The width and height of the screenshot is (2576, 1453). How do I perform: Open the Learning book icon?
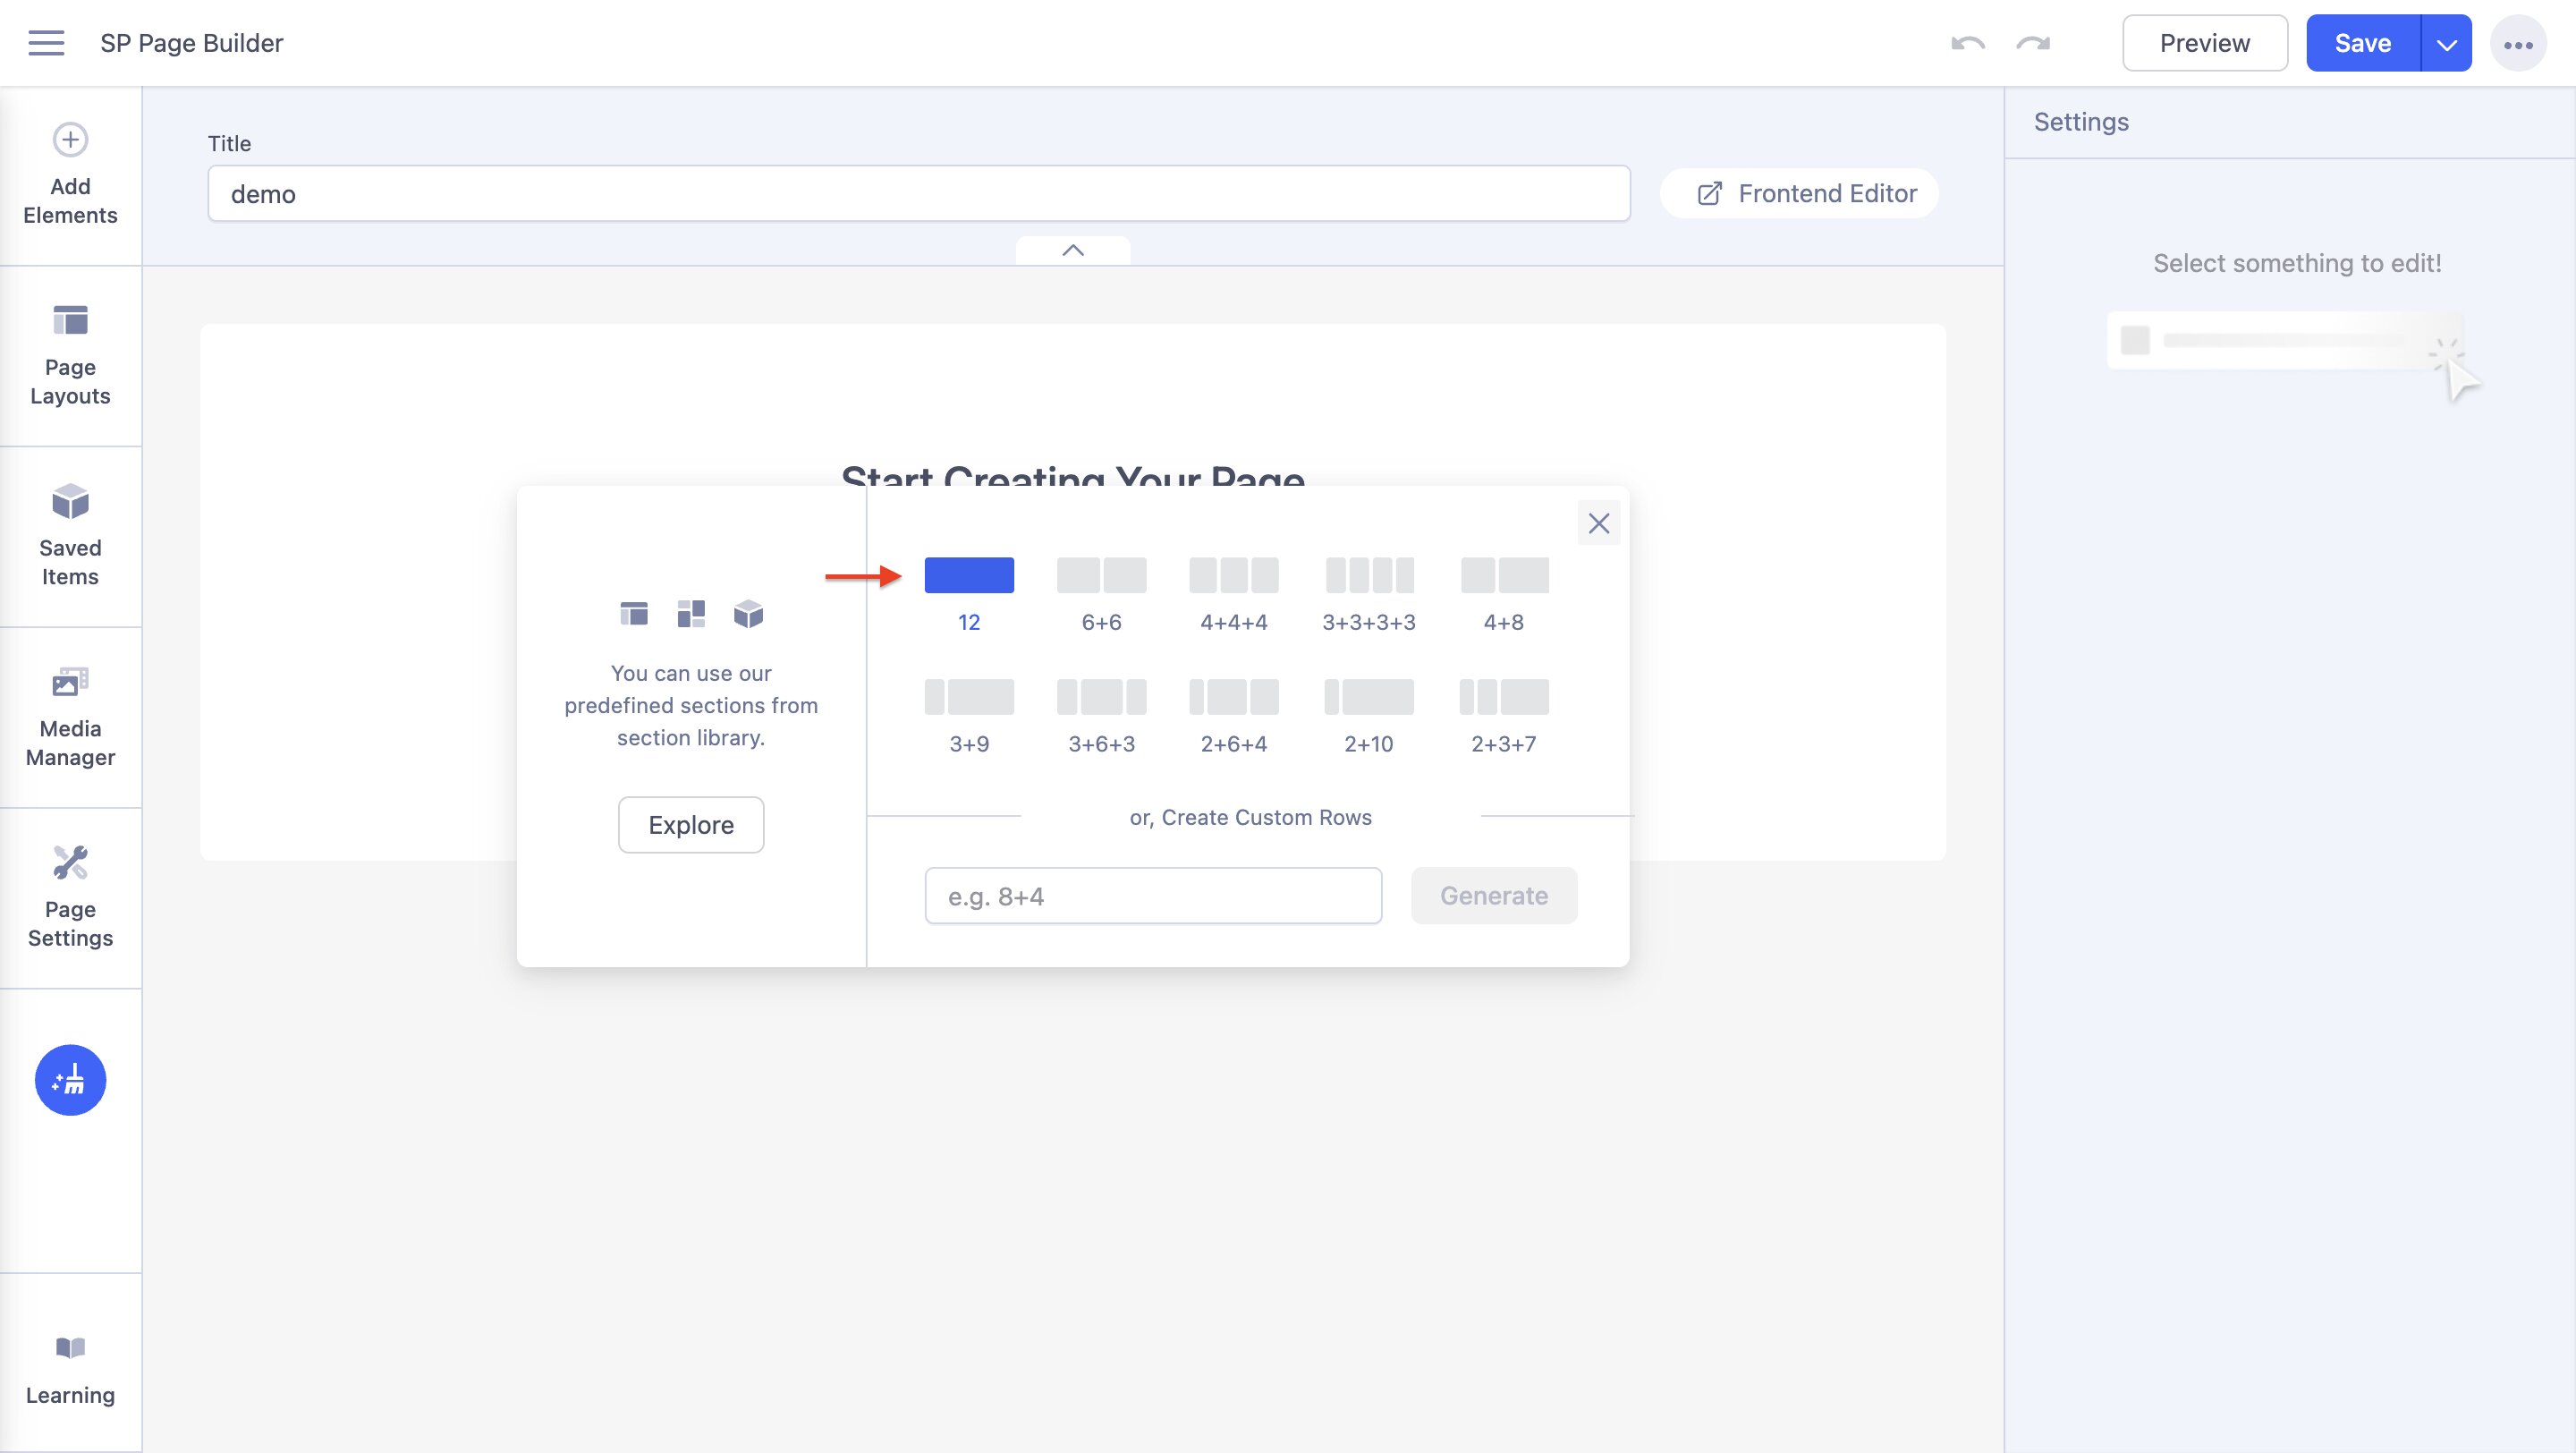(70, 1348)
